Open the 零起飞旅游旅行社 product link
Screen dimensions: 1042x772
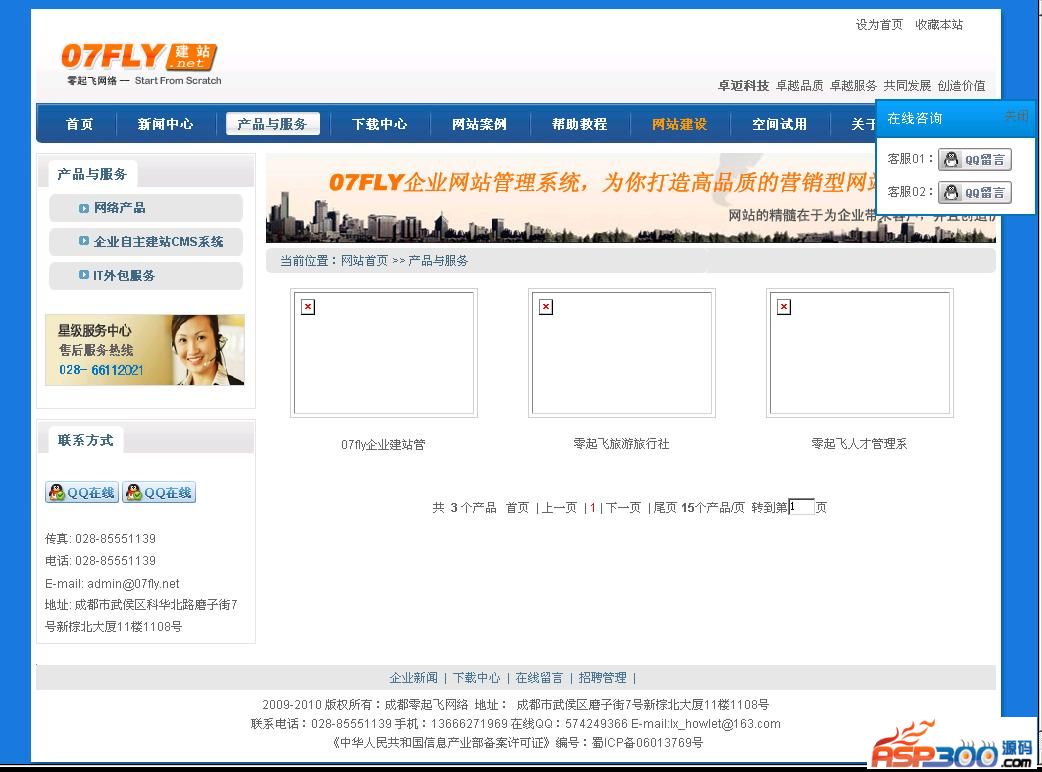(x=621, y=444)
